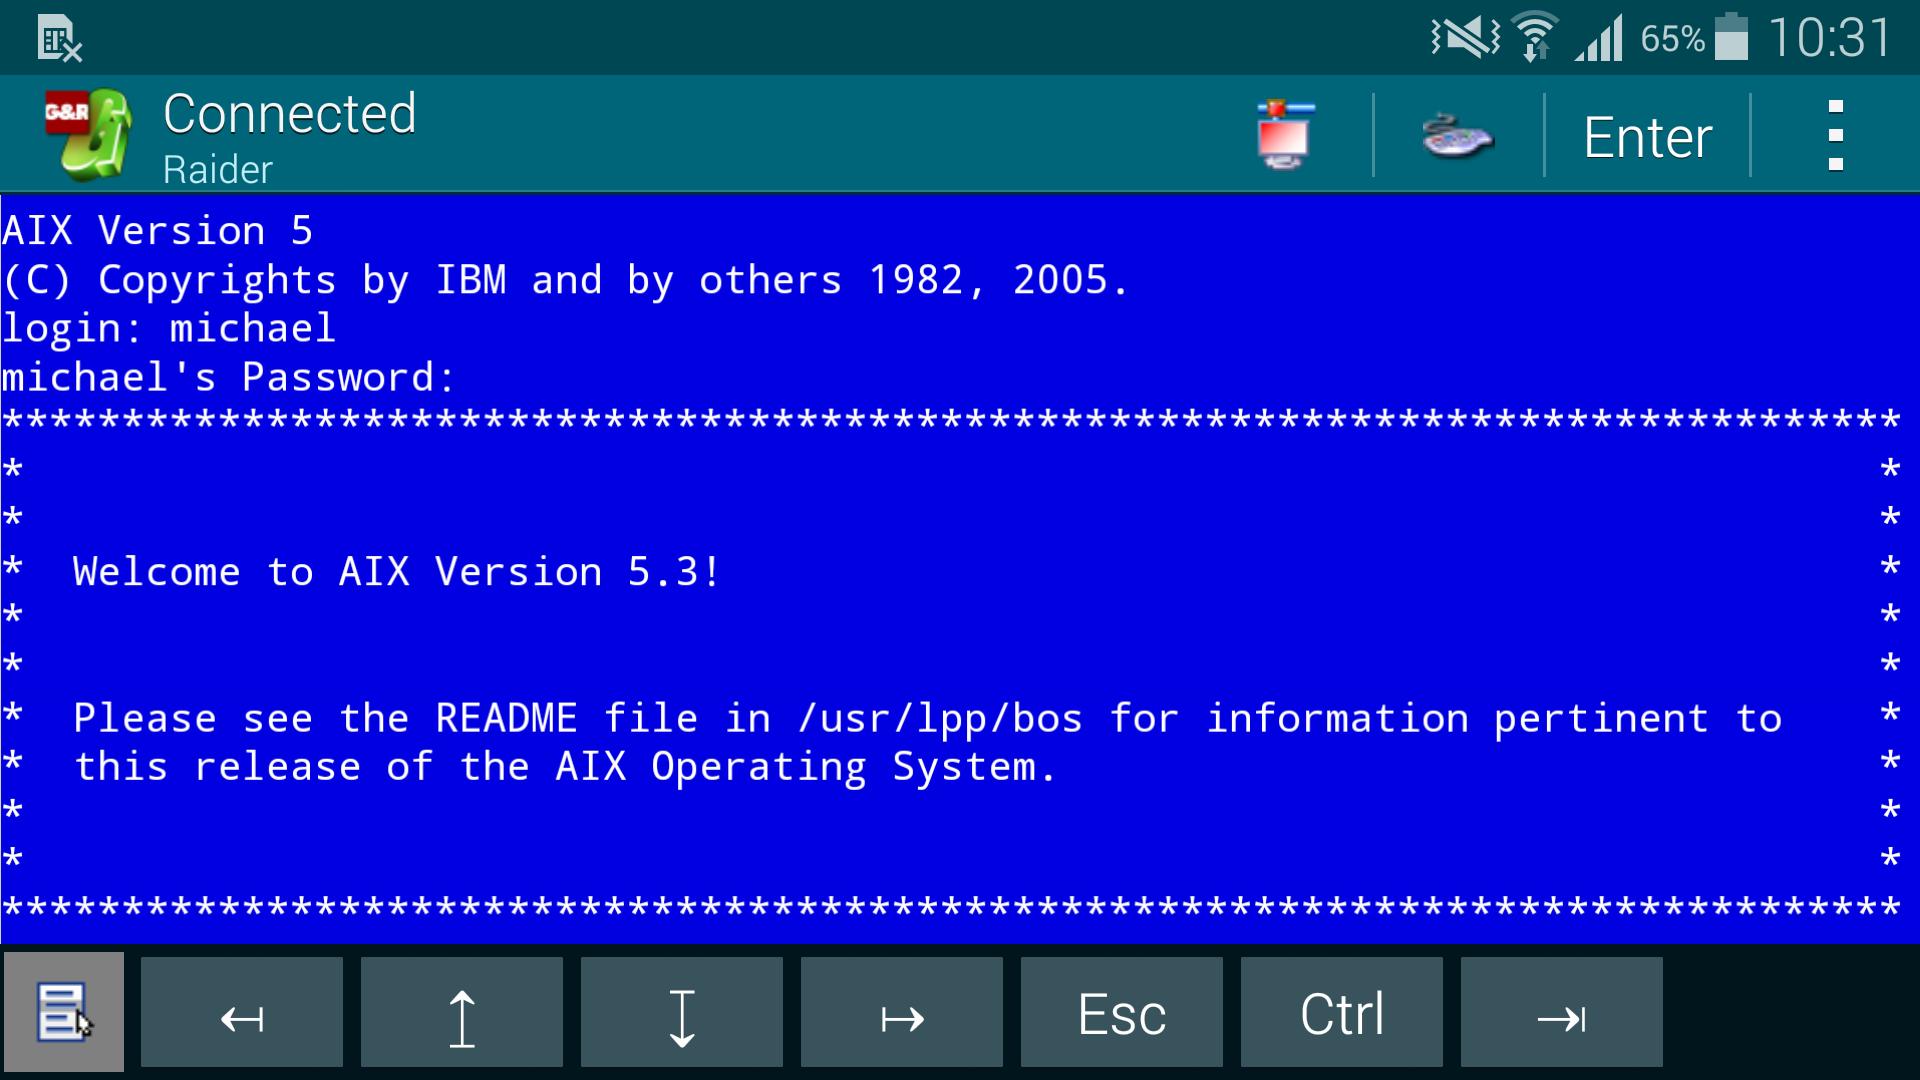
Task: Tap the Connected title text
Action: pyautogui.click(x=290, y=114)
